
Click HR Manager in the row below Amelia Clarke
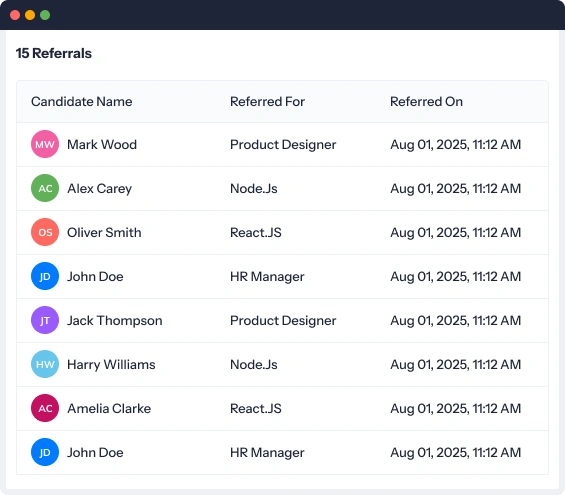tap(267, 453)
